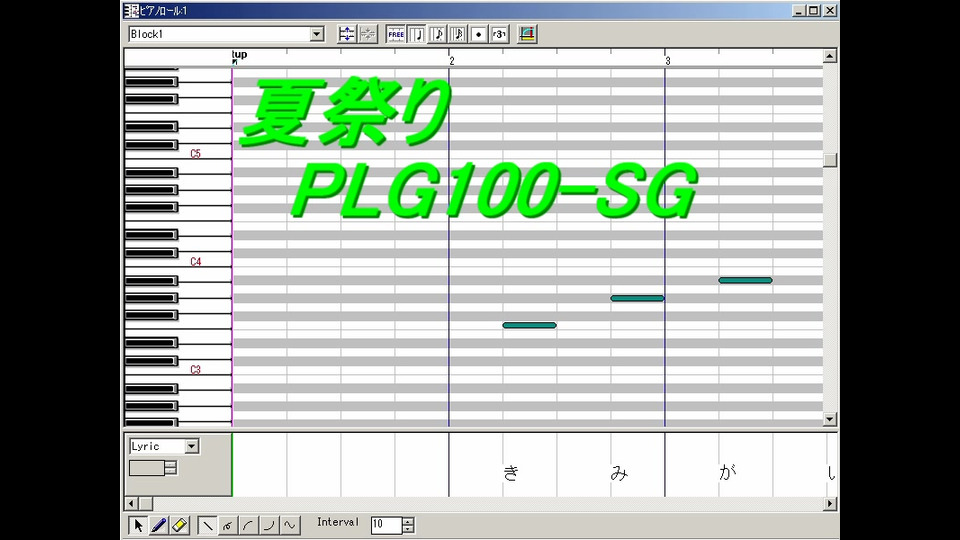This screenshot has height=540, width=960.
Task: Open the Lyric parameter dropdown
Action: [x=192, y=446]
